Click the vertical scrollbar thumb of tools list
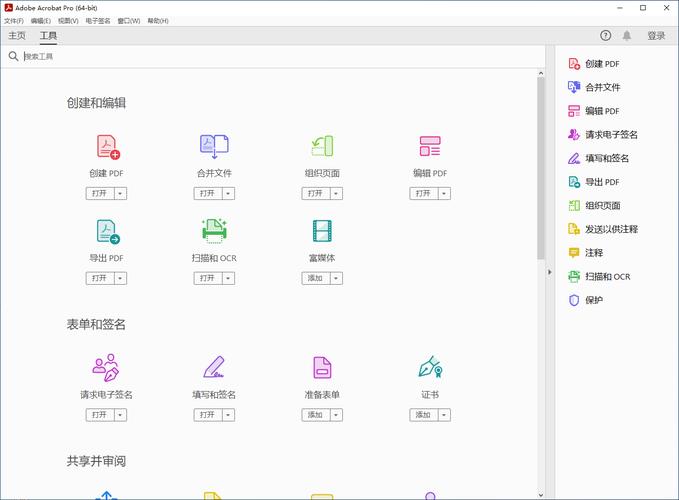 coord(541,169)
